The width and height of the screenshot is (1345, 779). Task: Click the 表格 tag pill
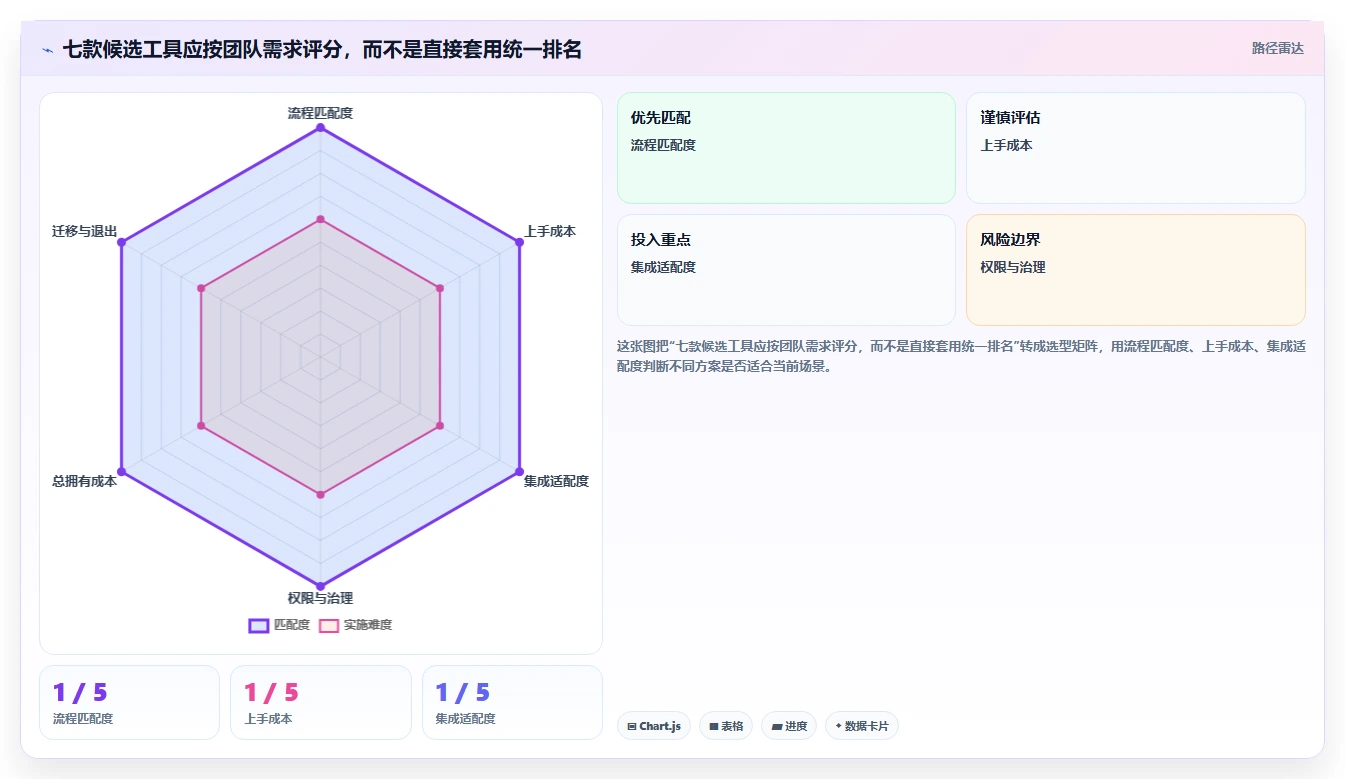pos(726,726)
